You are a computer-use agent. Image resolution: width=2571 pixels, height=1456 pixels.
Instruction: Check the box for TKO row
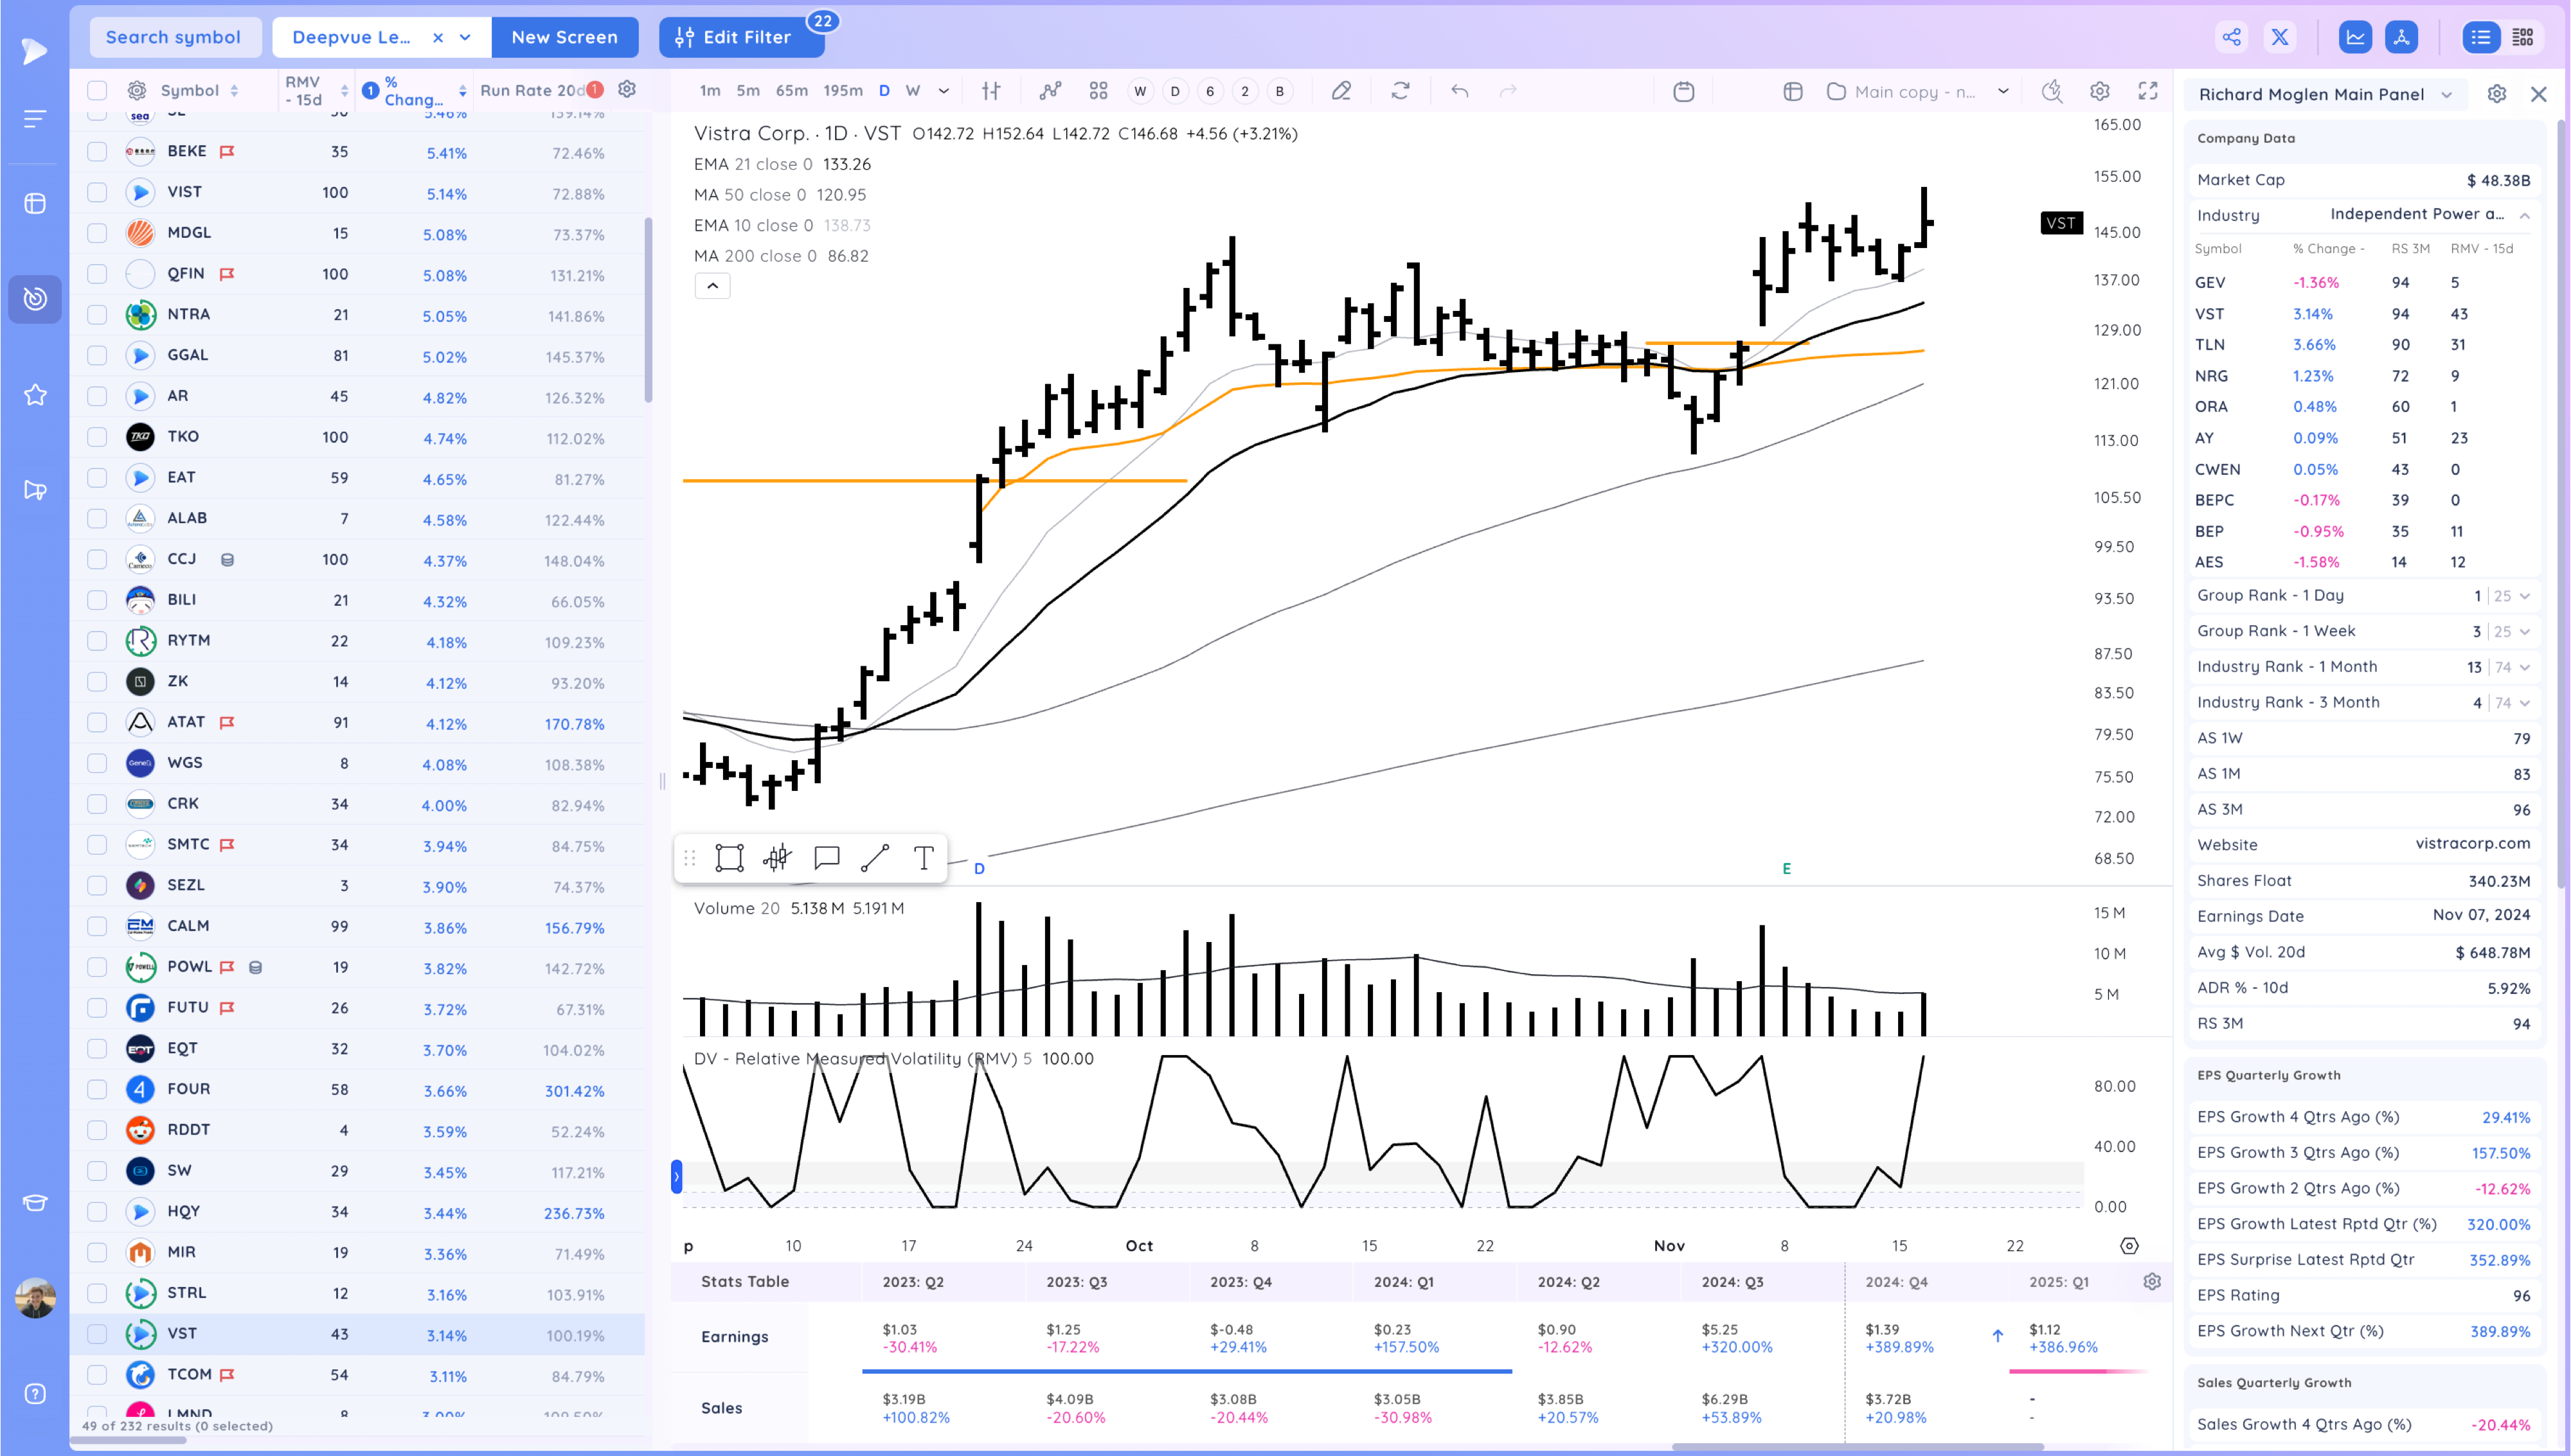tap(97, 436)
